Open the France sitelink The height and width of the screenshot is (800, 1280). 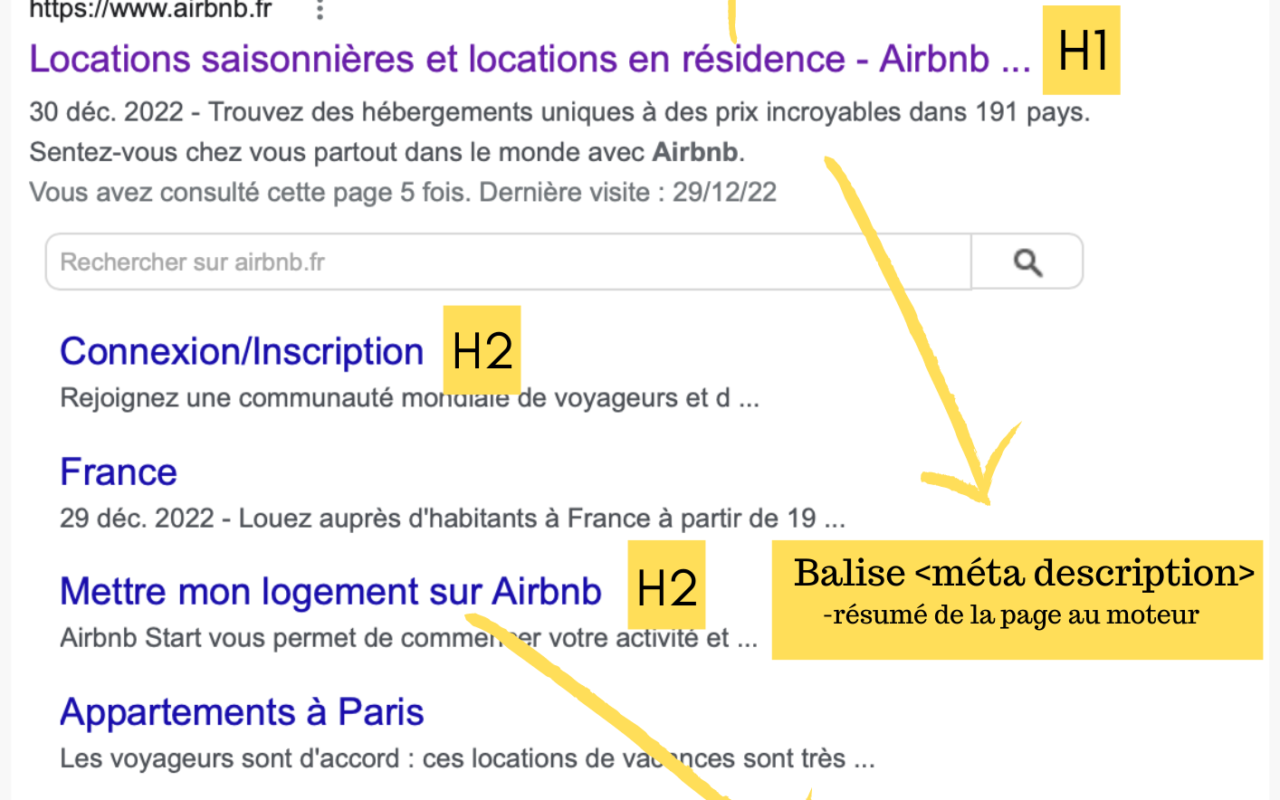[118, 471]
